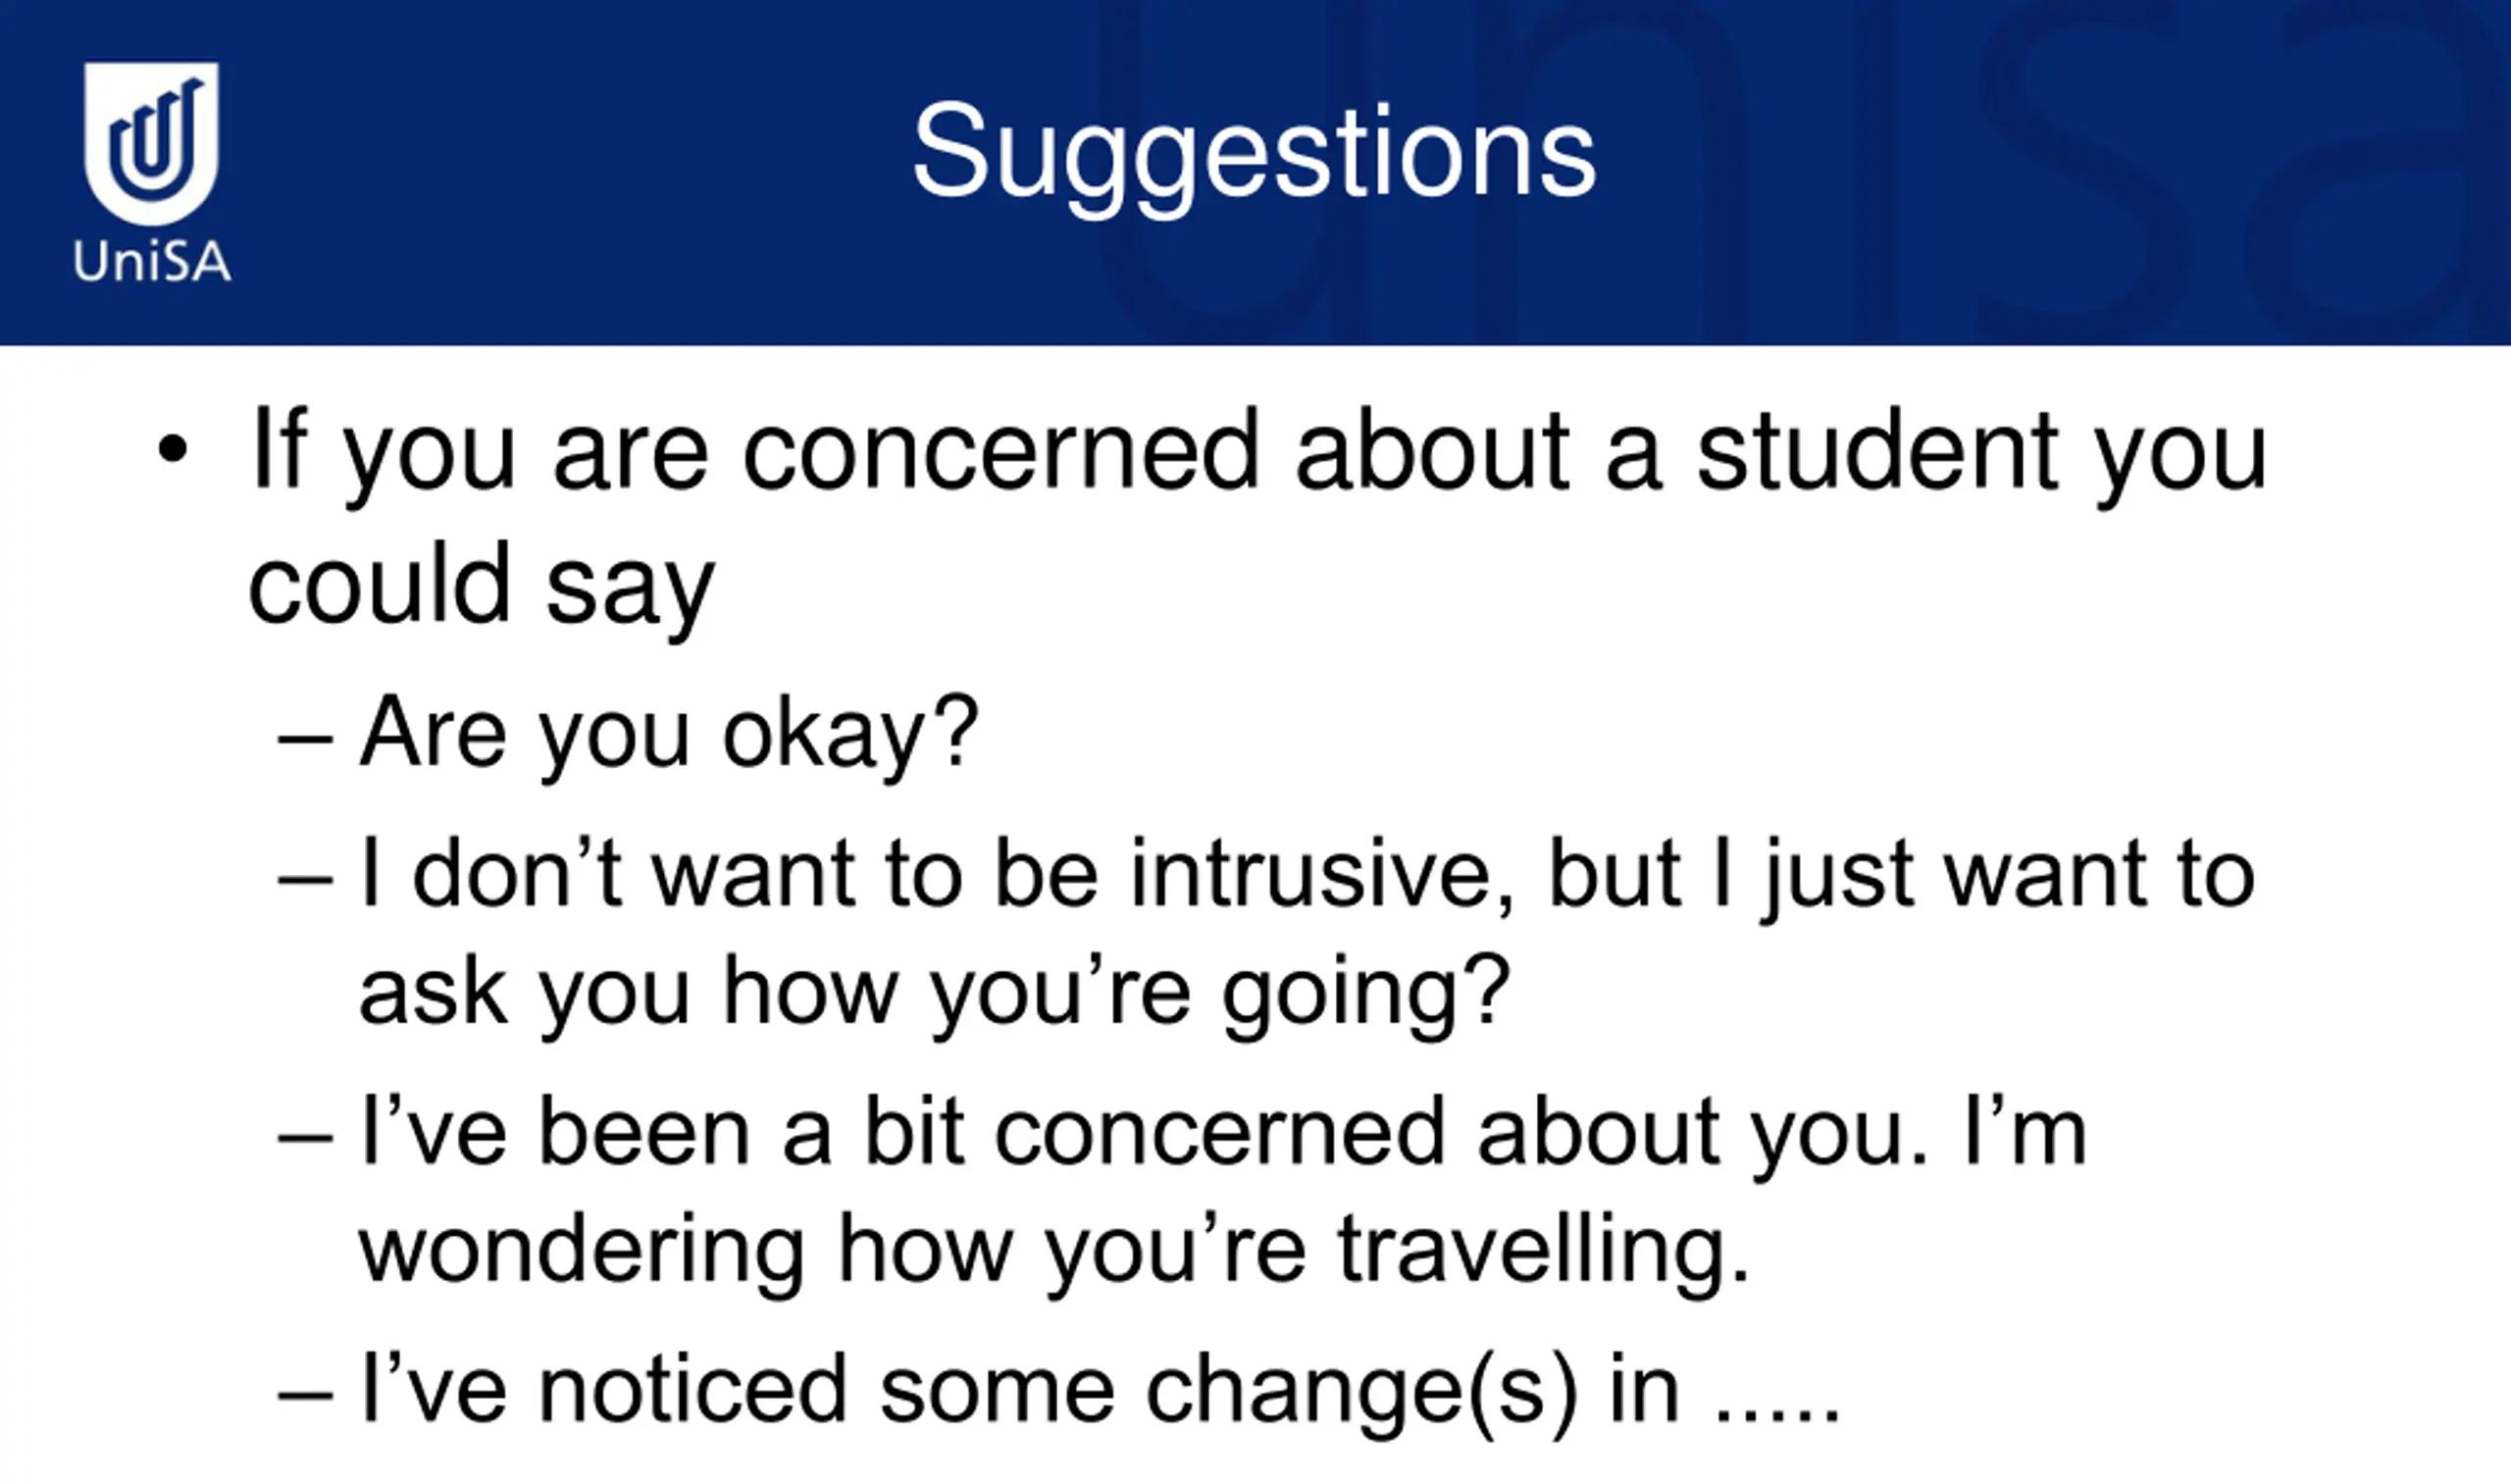Select the word "student" in the main bullet
2511x1484 pixels.
pos(1878,452)
